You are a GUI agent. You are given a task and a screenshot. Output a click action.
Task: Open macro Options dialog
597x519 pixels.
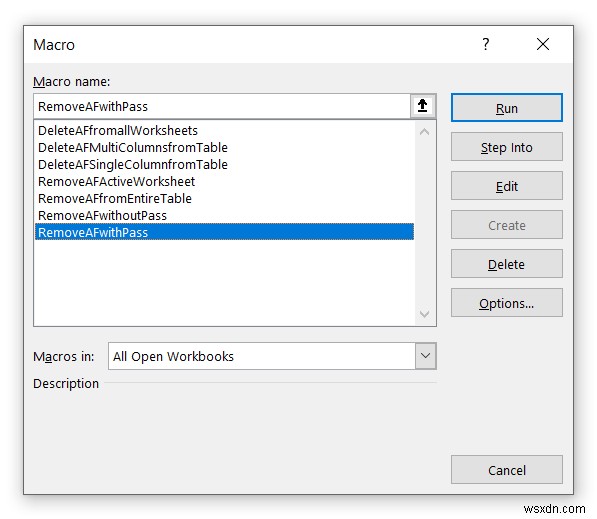pyautogui.click(x=507, y=303)
